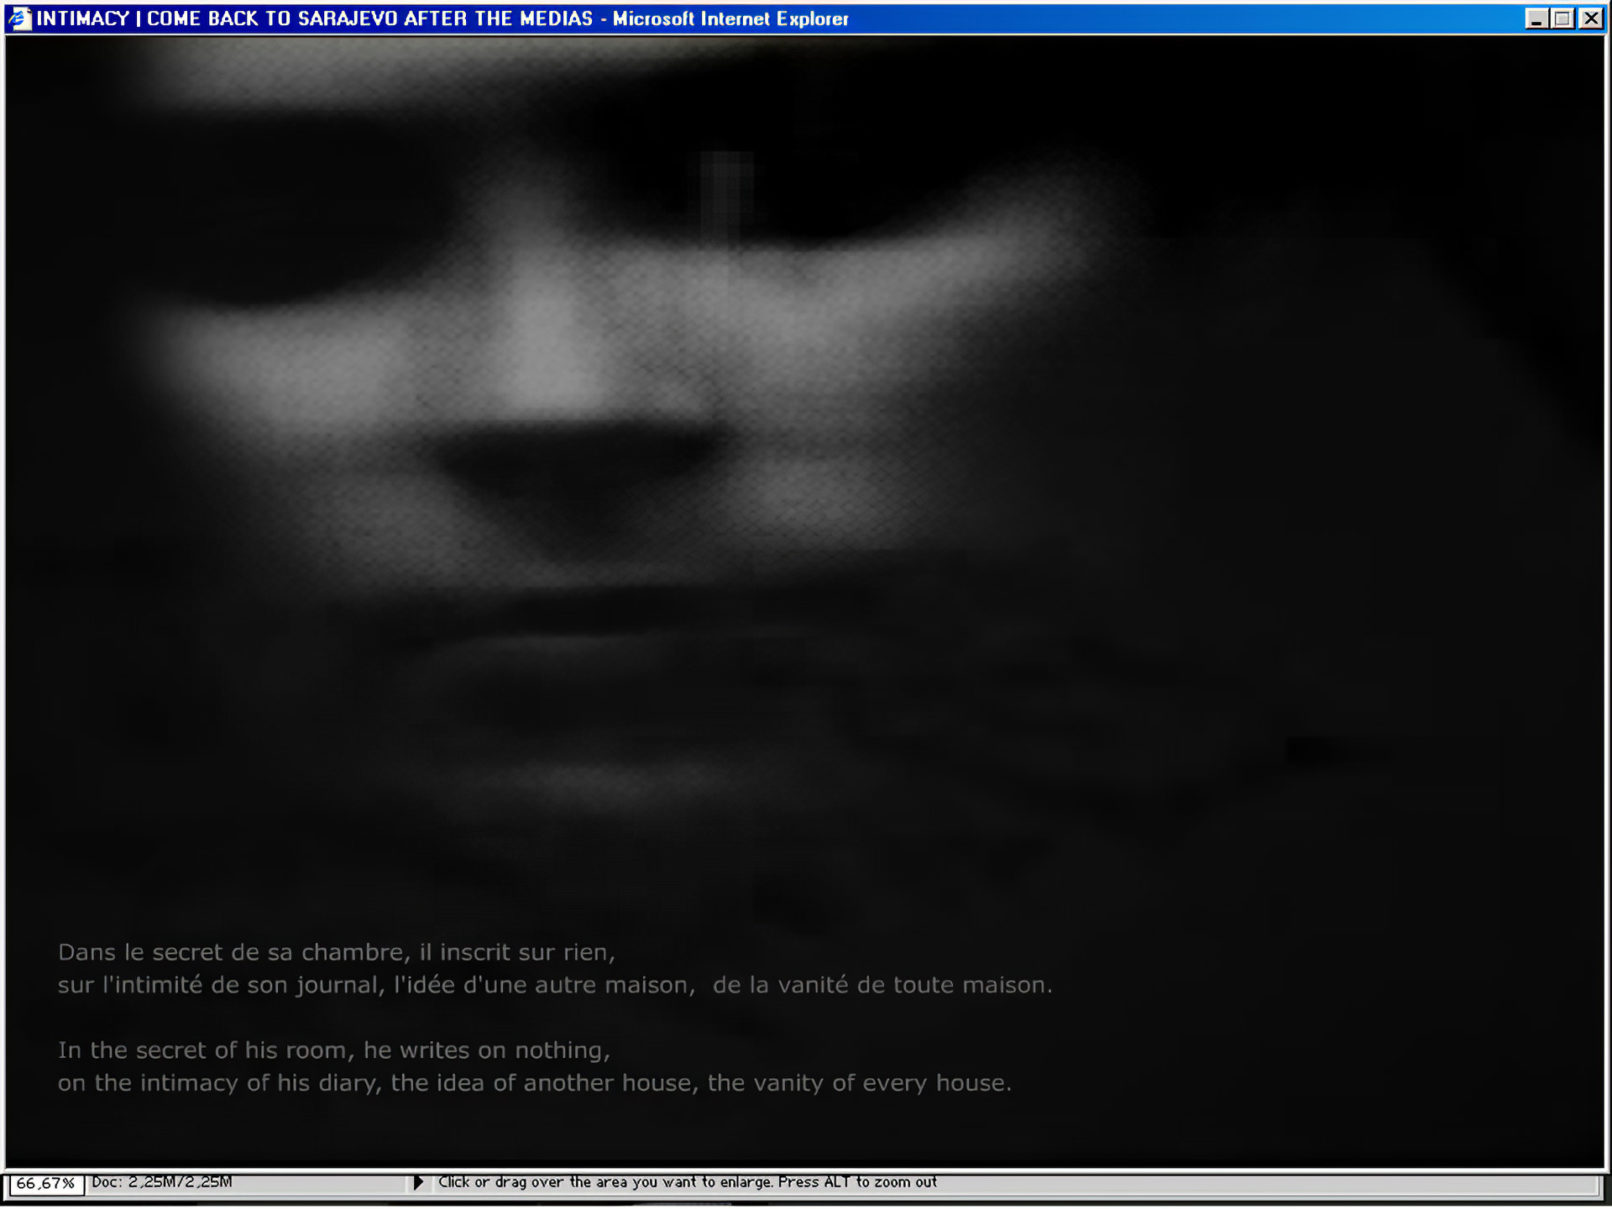Click the bright nose bridge in the image
Screen dimensions: 1612x1209
point(545,340)
